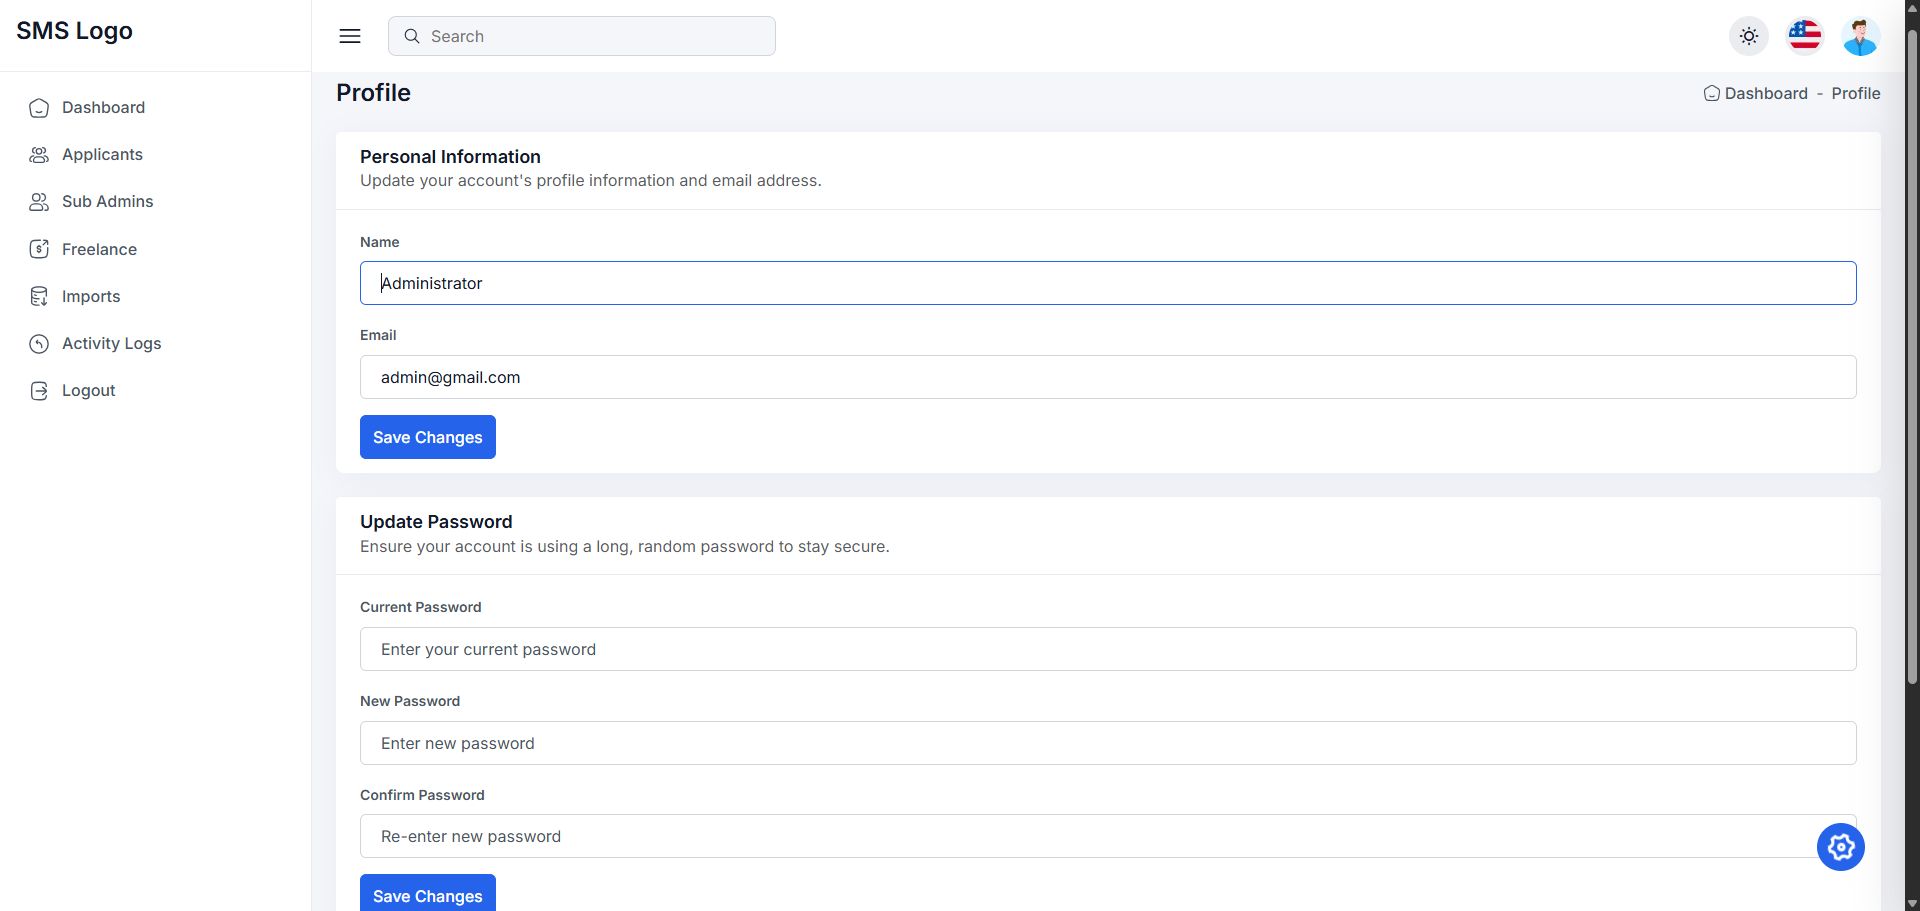Toggle the light/dark theme sun button
Screen dimensions: 1920x911
tap(1748, 36)
